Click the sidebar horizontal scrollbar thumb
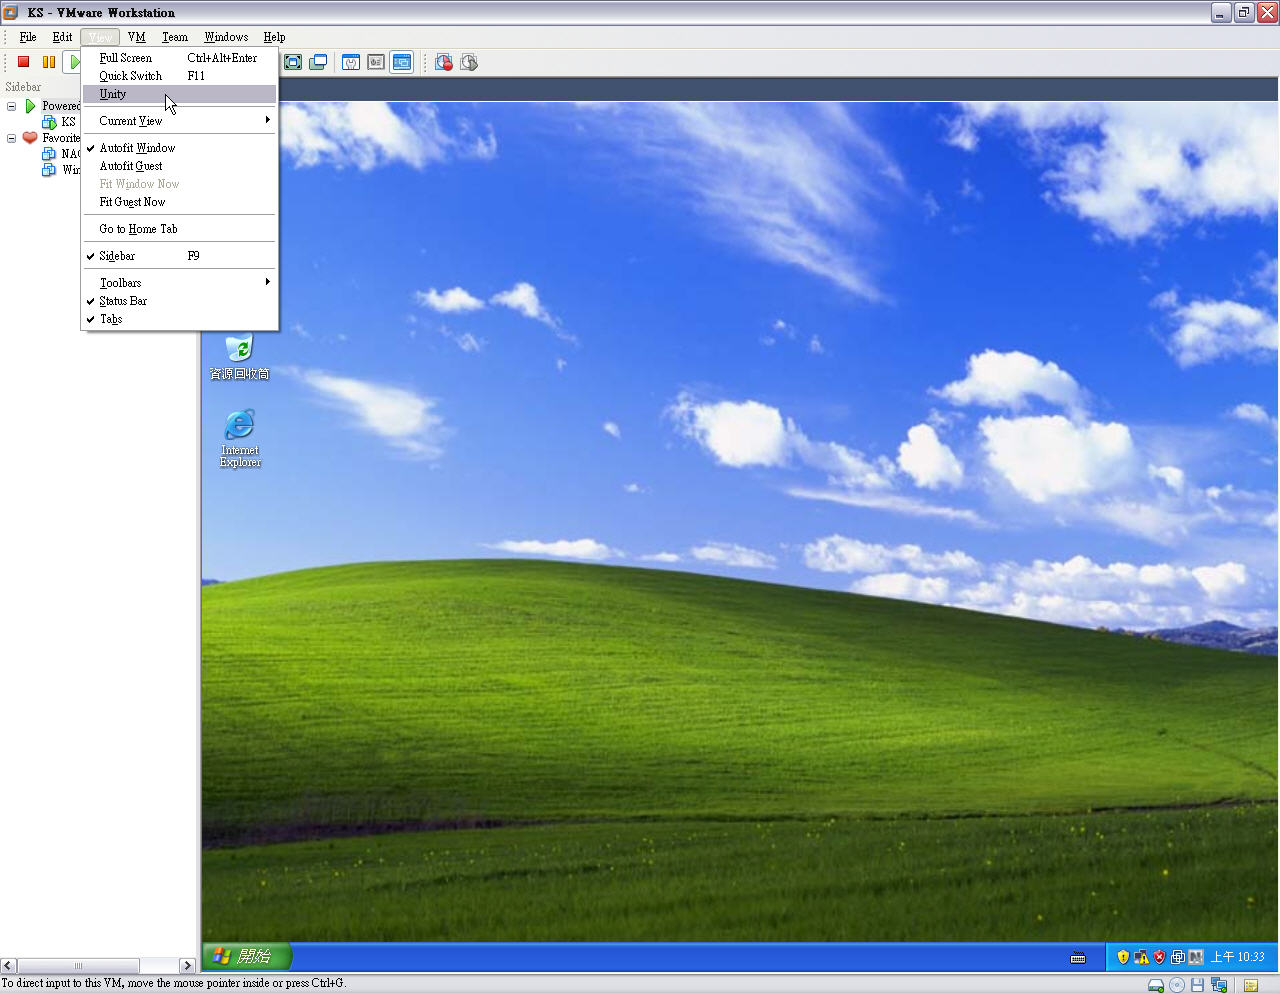The height and width of the screenshot is (994, 1280). point(78,965)
